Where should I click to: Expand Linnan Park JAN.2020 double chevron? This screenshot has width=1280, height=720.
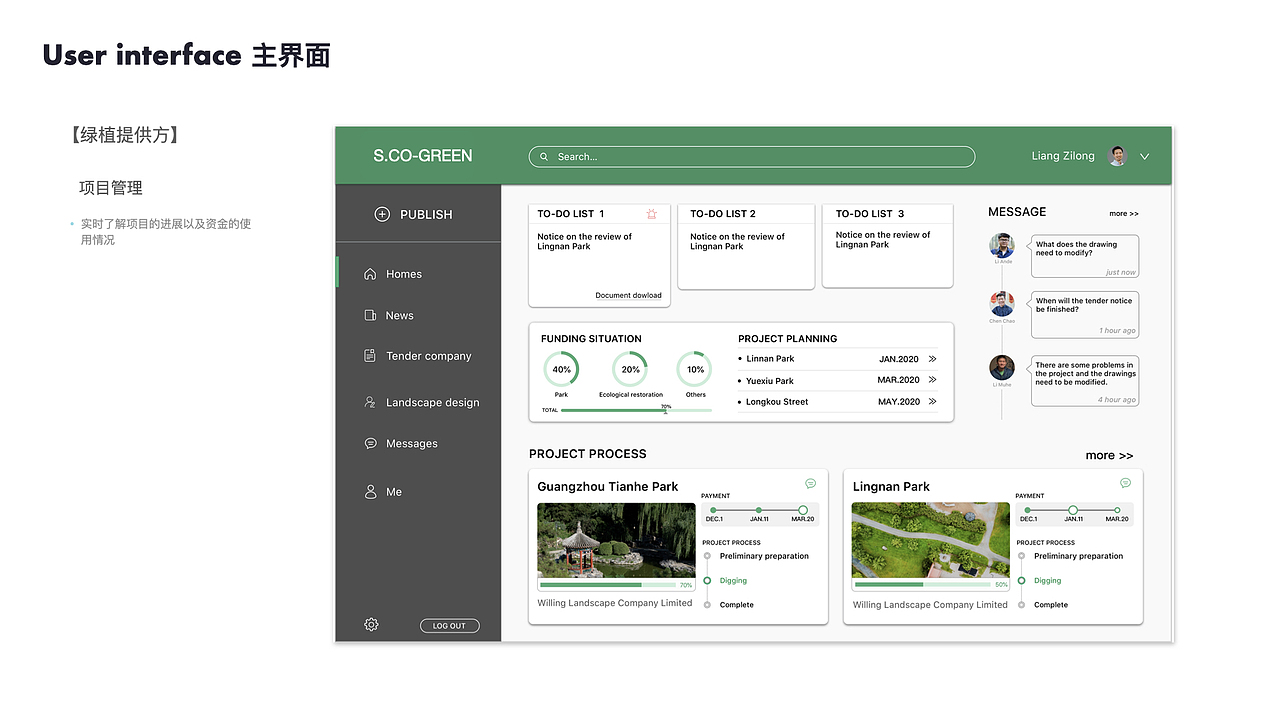point(932,359)
